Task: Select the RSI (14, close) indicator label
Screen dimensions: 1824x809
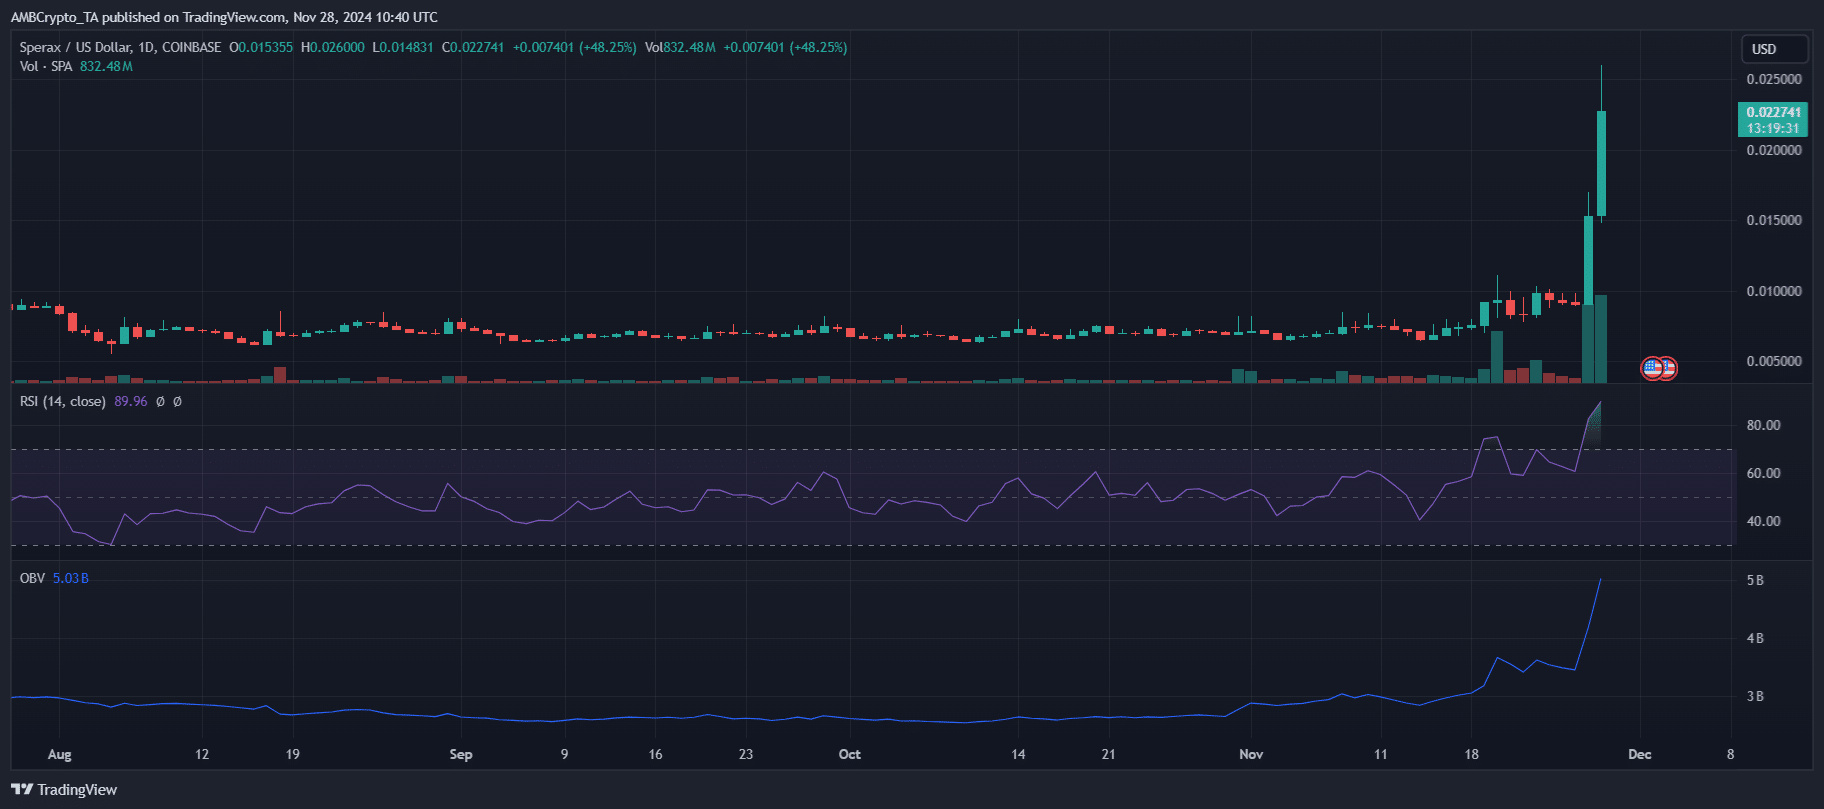Action: coord(63,401)
